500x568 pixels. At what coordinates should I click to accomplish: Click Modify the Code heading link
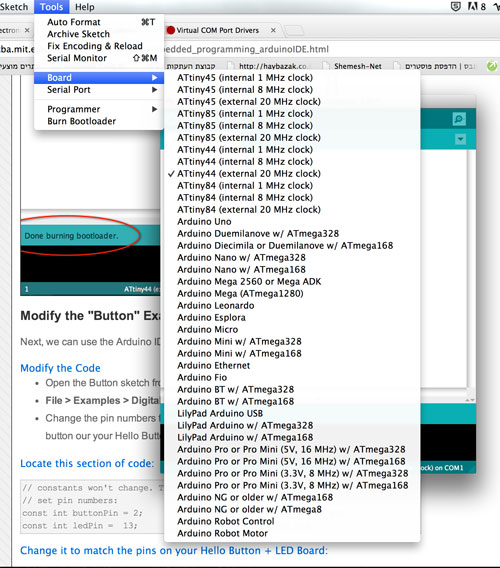pos(60,368)
